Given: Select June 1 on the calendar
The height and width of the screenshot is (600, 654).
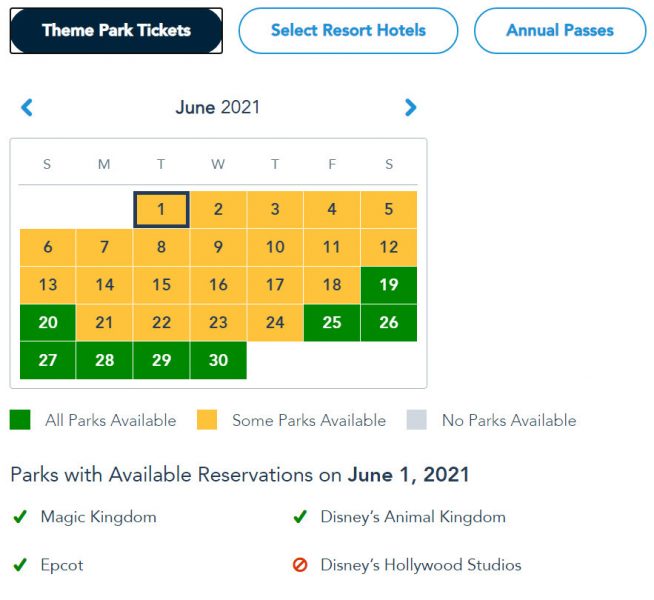Looking at the screenshot, I should tap(161, 210).
